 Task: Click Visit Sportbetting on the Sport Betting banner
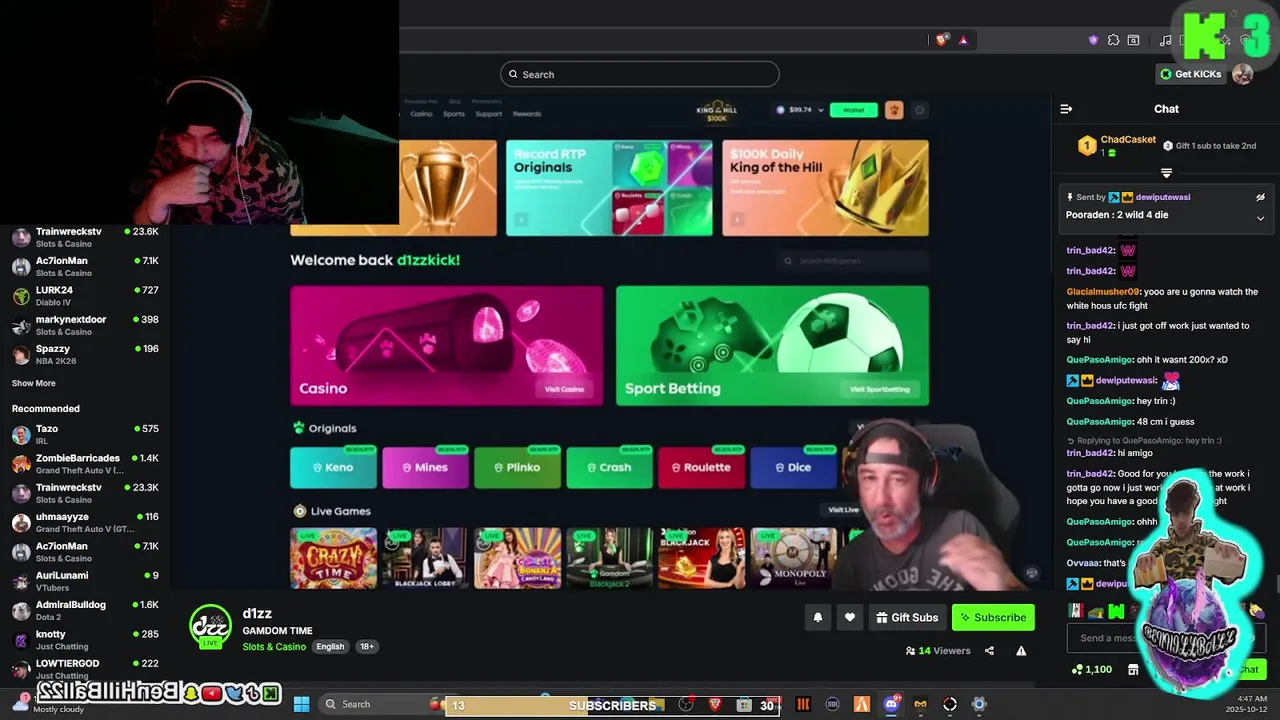point(880,389)
